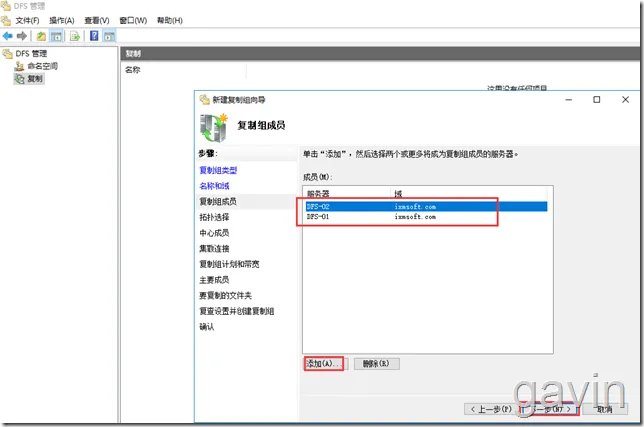Viewport: 644px width, 427px height.
Task: Click the export list toolbar icon
Action: (x=75, y=36)
